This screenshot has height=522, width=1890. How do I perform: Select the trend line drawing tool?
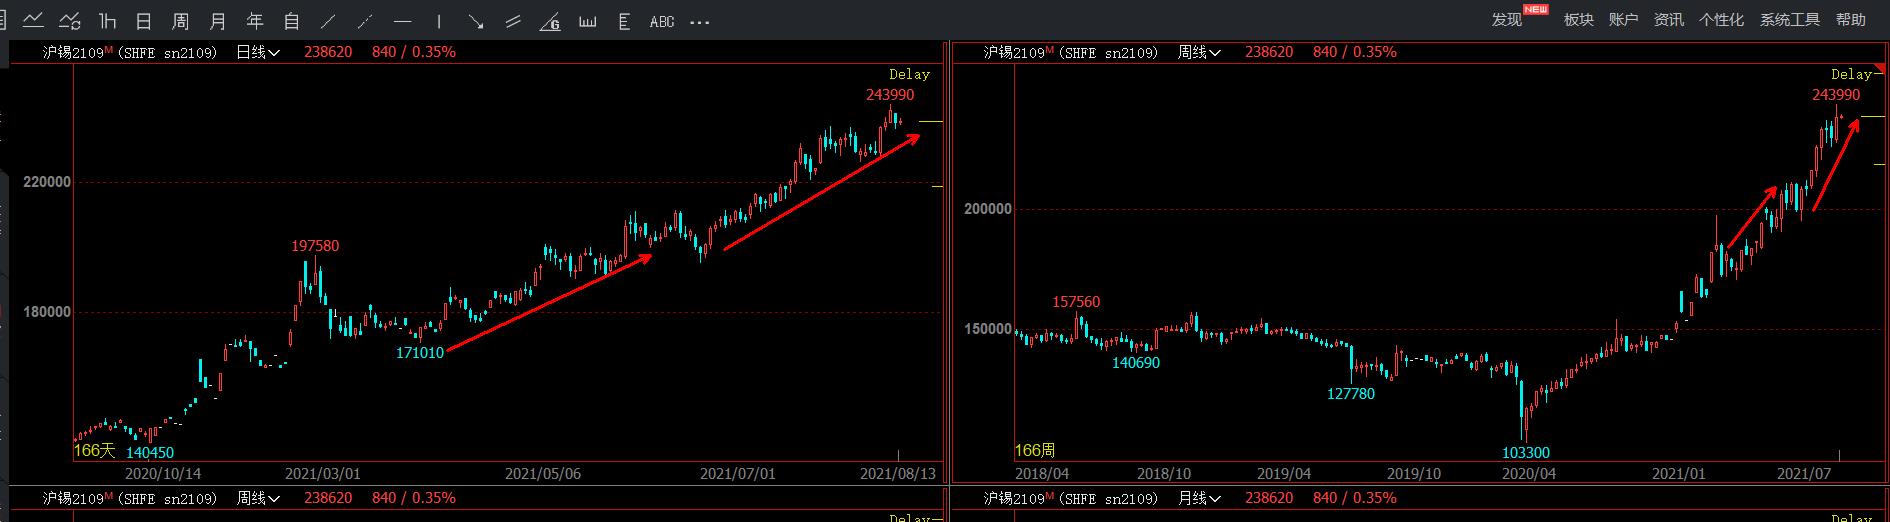(328, 20)
